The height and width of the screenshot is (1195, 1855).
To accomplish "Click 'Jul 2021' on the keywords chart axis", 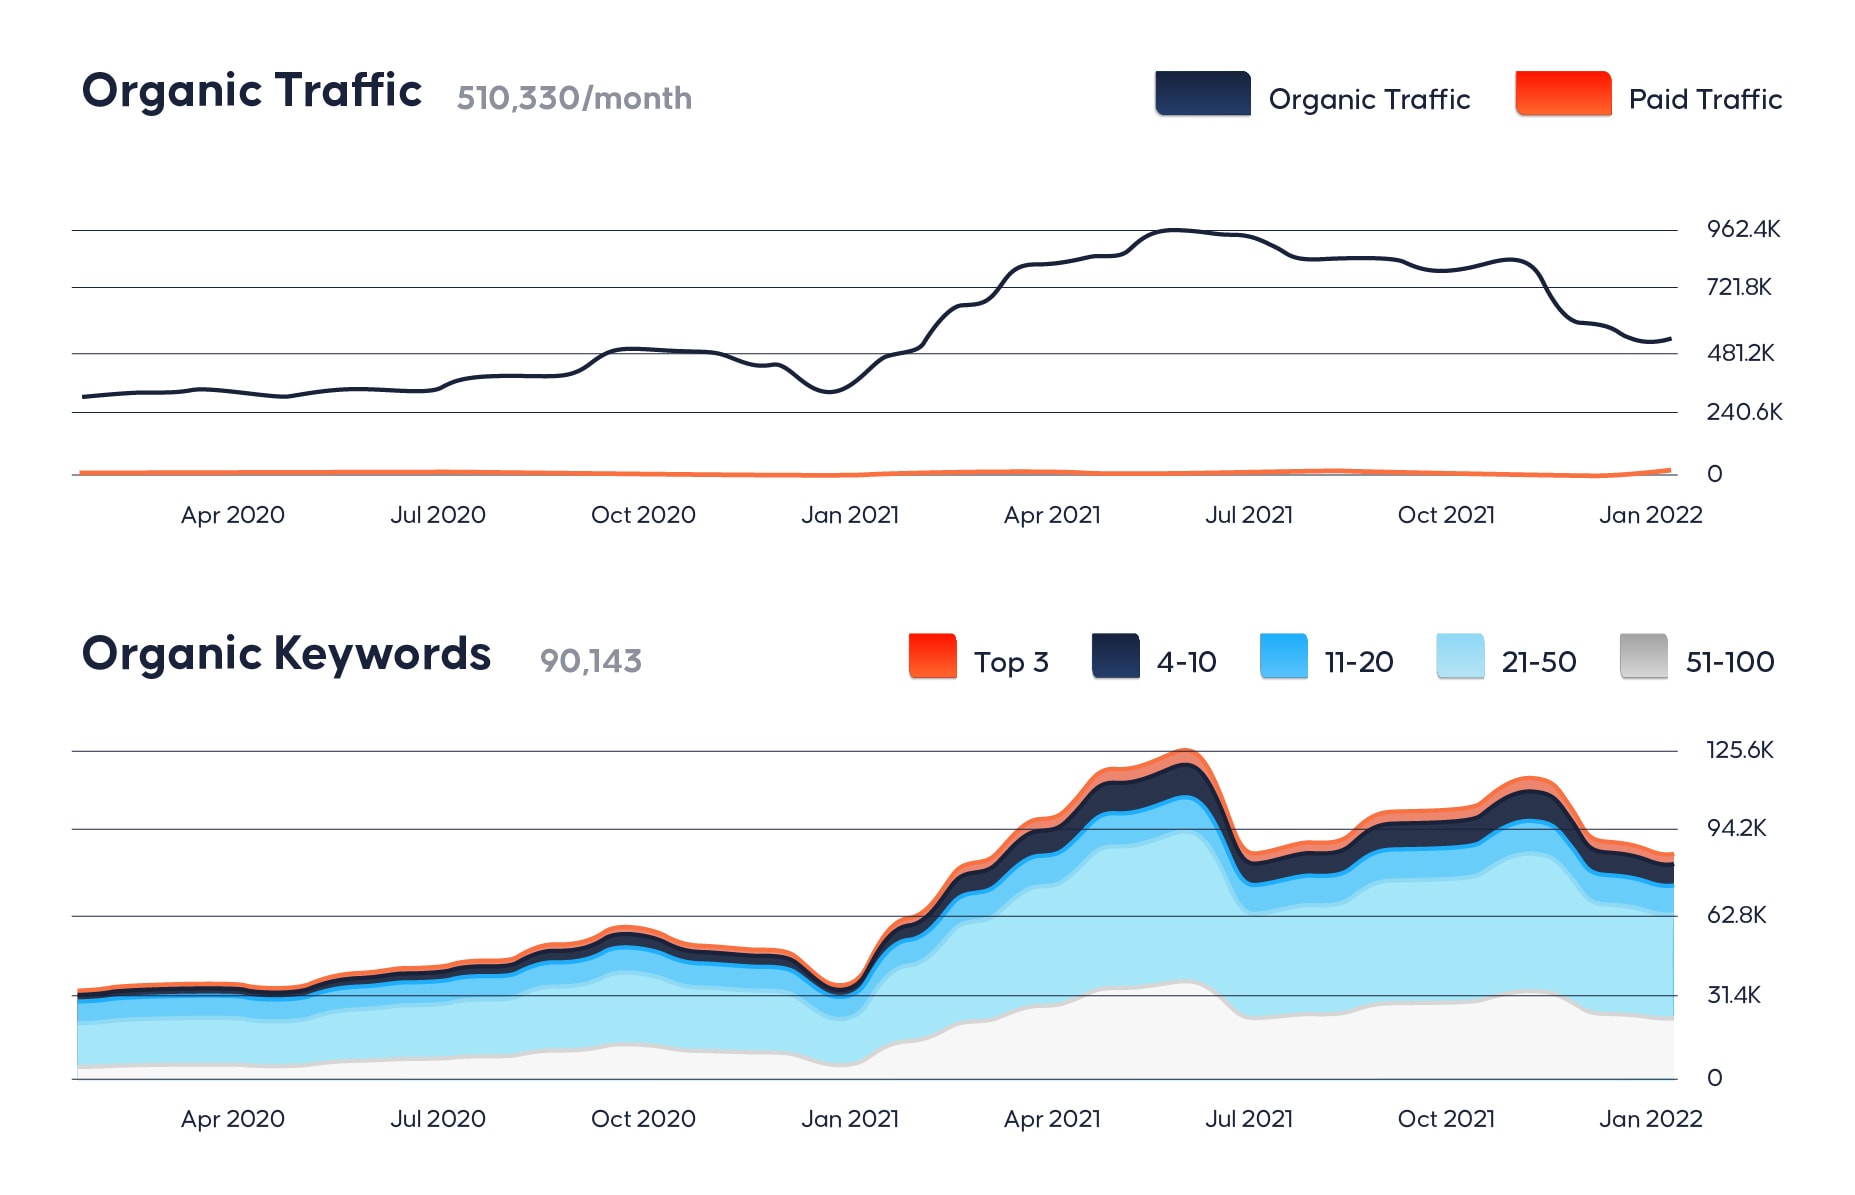I will (x=1249, y=1119).
